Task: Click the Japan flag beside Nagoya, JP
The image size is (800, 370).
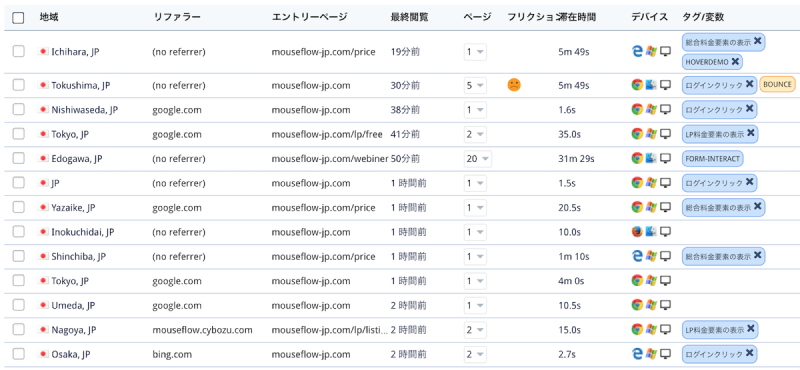Action: [x=44, y=330]
